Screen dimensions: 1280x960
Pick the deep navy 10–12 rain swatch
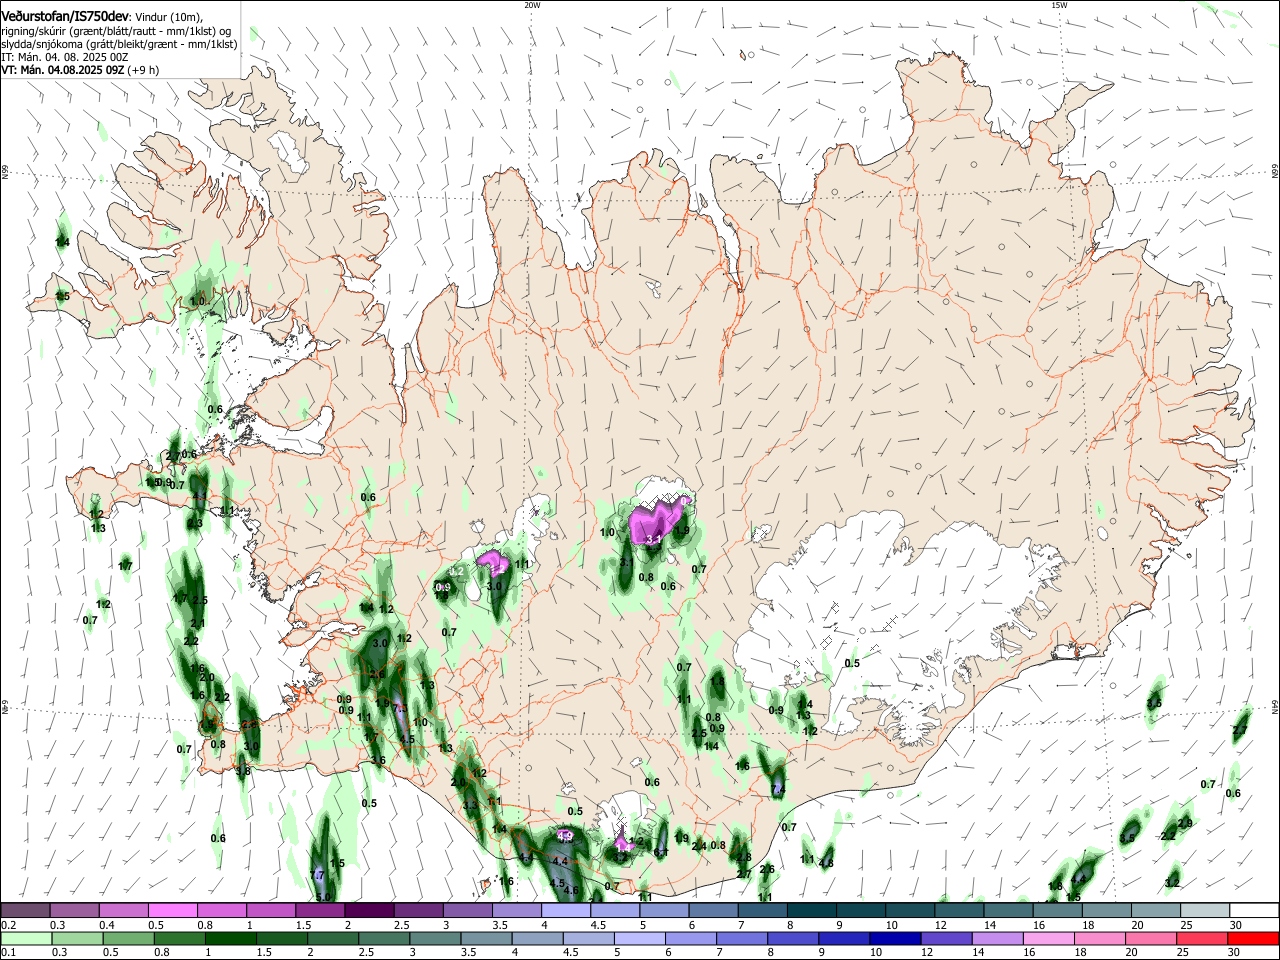click(x=896, y=939)
